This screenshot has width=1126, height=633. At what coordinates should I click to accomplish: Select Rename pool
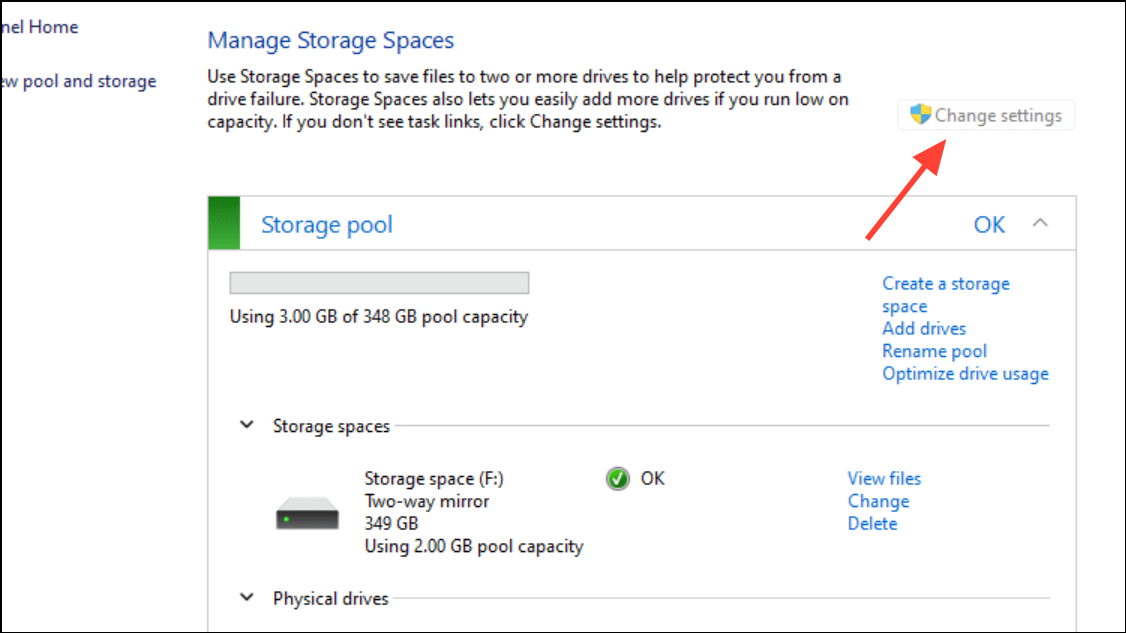pyautogui.click(x=934, y=350)
